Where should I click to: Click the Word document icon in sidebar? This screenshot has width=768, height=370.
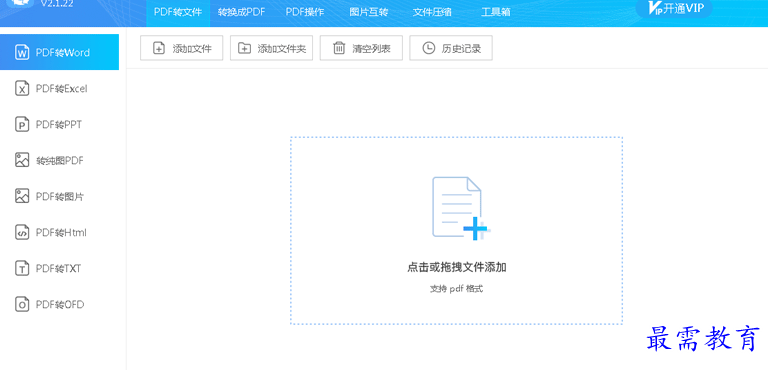coord(22,52)
